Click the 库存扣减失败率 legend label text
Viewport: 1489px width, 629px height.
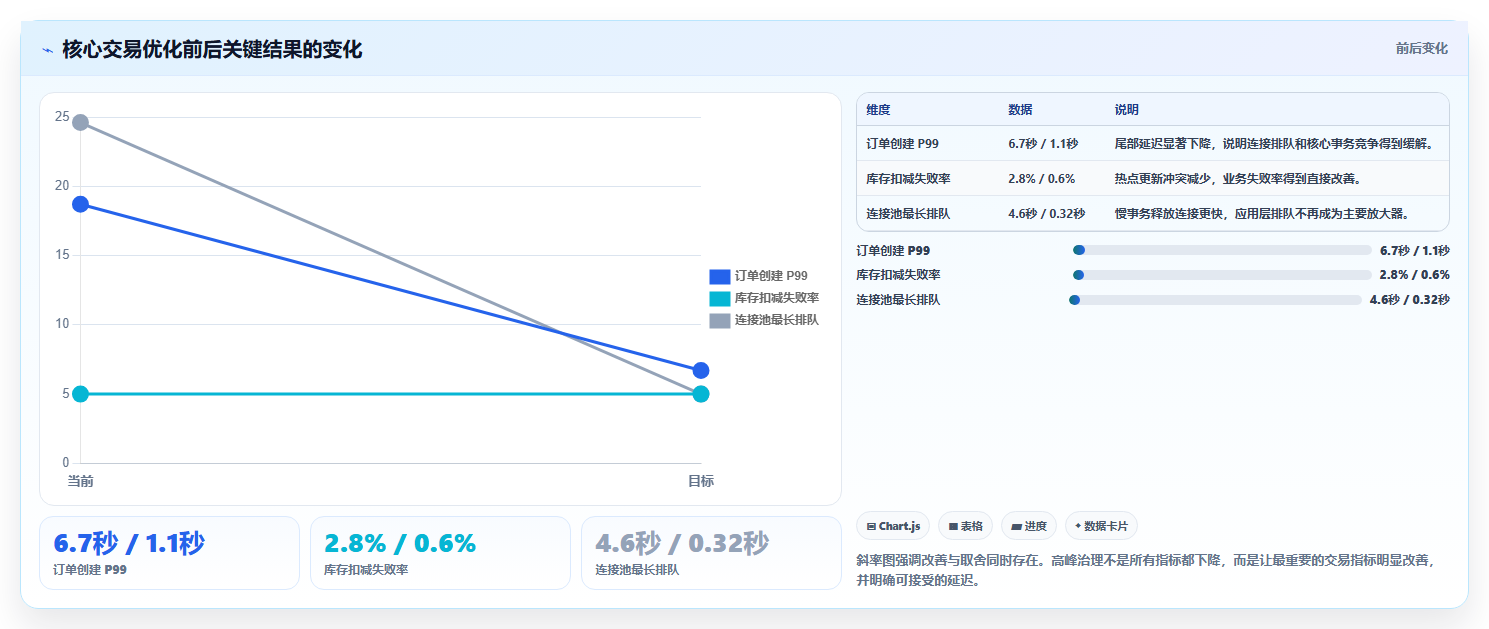pyautogui.click(x=777, y=298)
